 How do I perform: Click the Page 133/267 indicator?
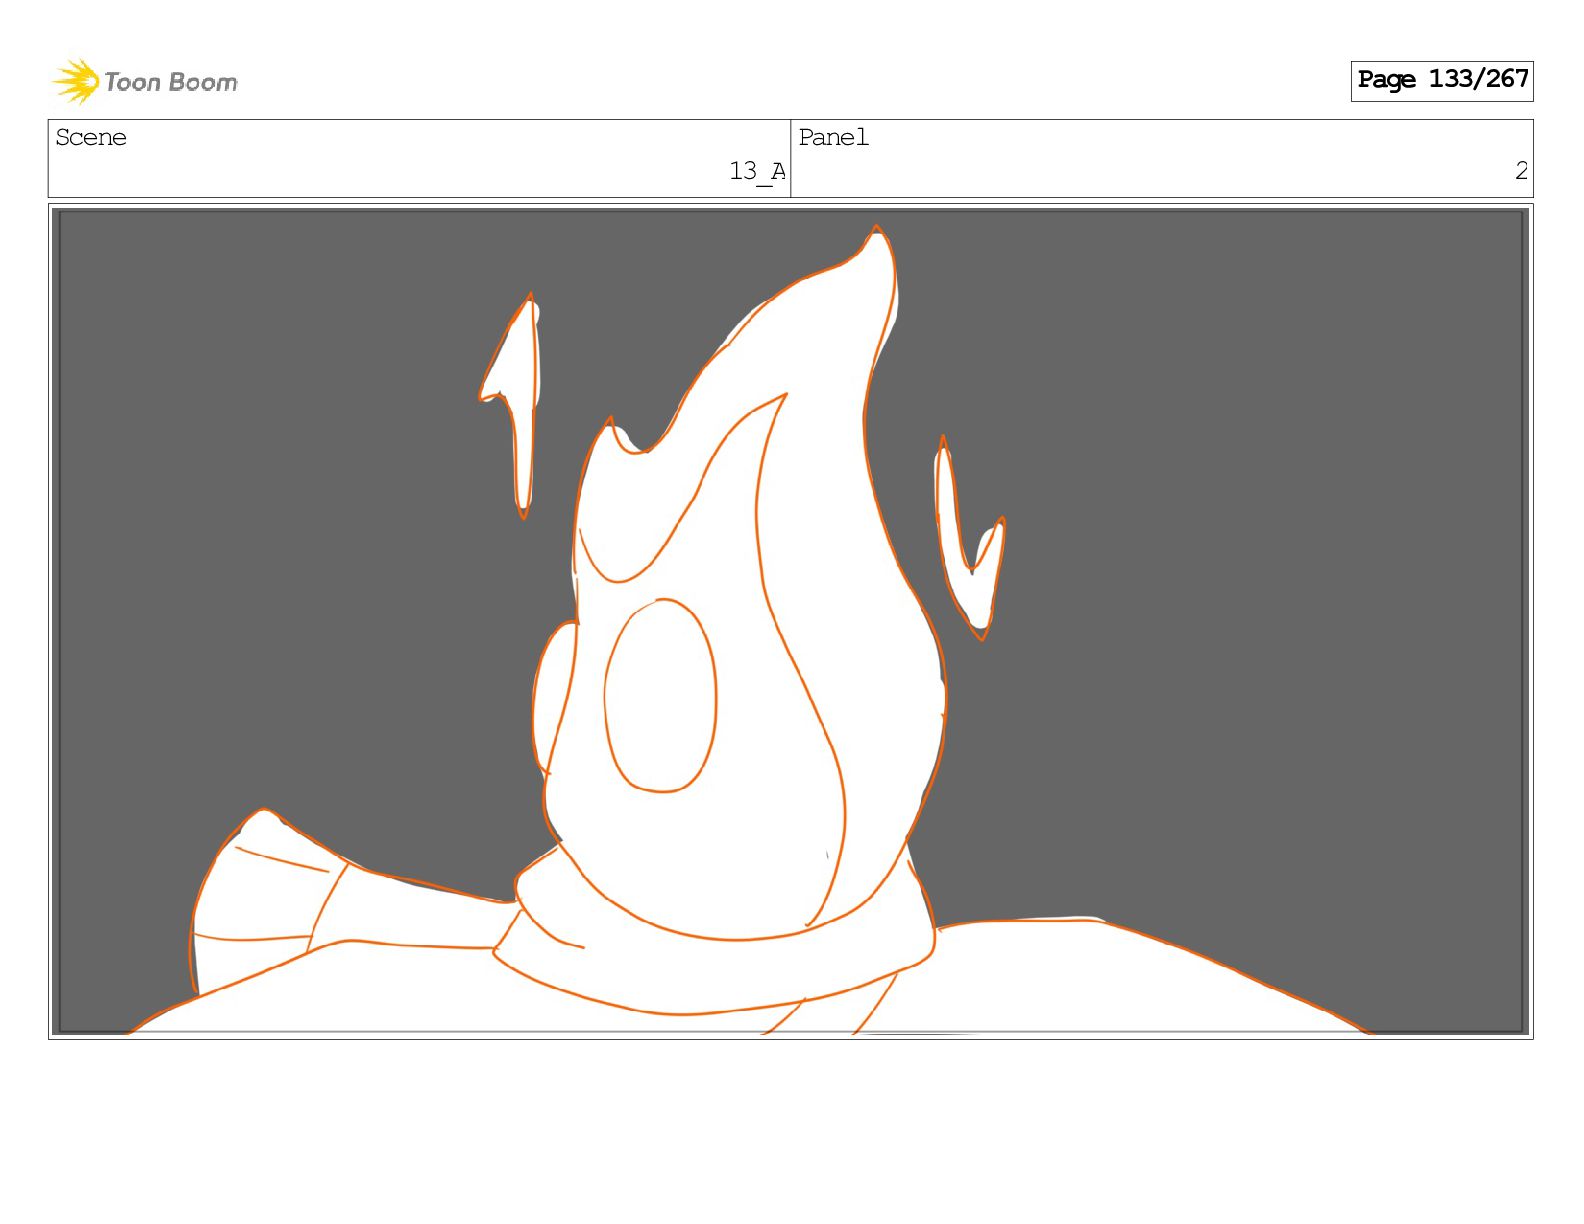pos(1442,80)
